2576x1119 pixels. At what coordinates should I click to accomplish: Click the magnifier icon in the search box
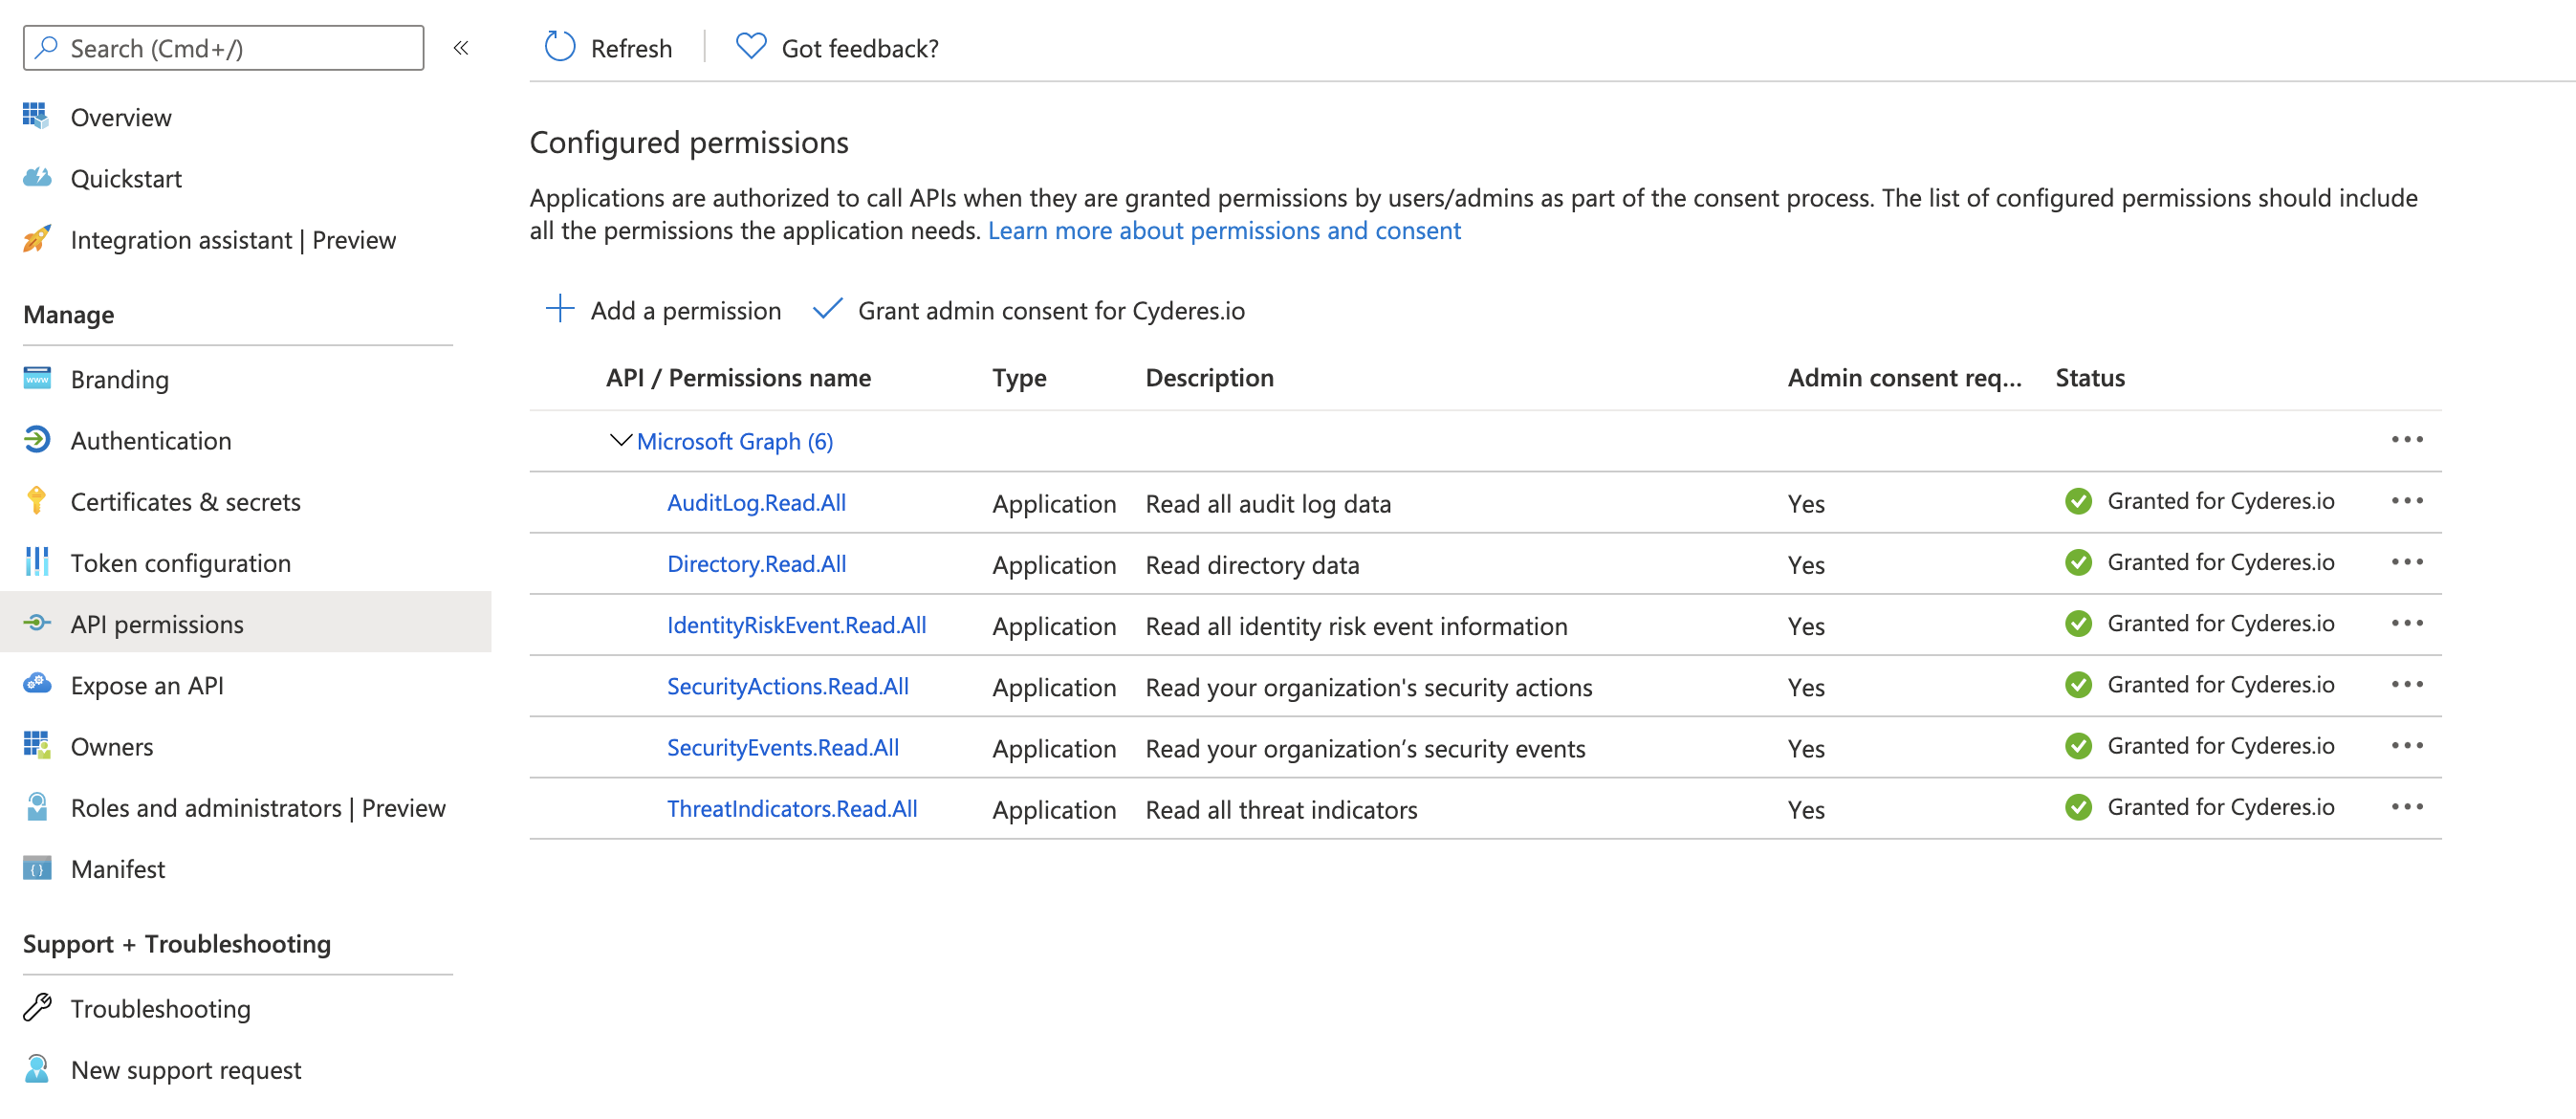pyautogui.click(x=46, y=47)
